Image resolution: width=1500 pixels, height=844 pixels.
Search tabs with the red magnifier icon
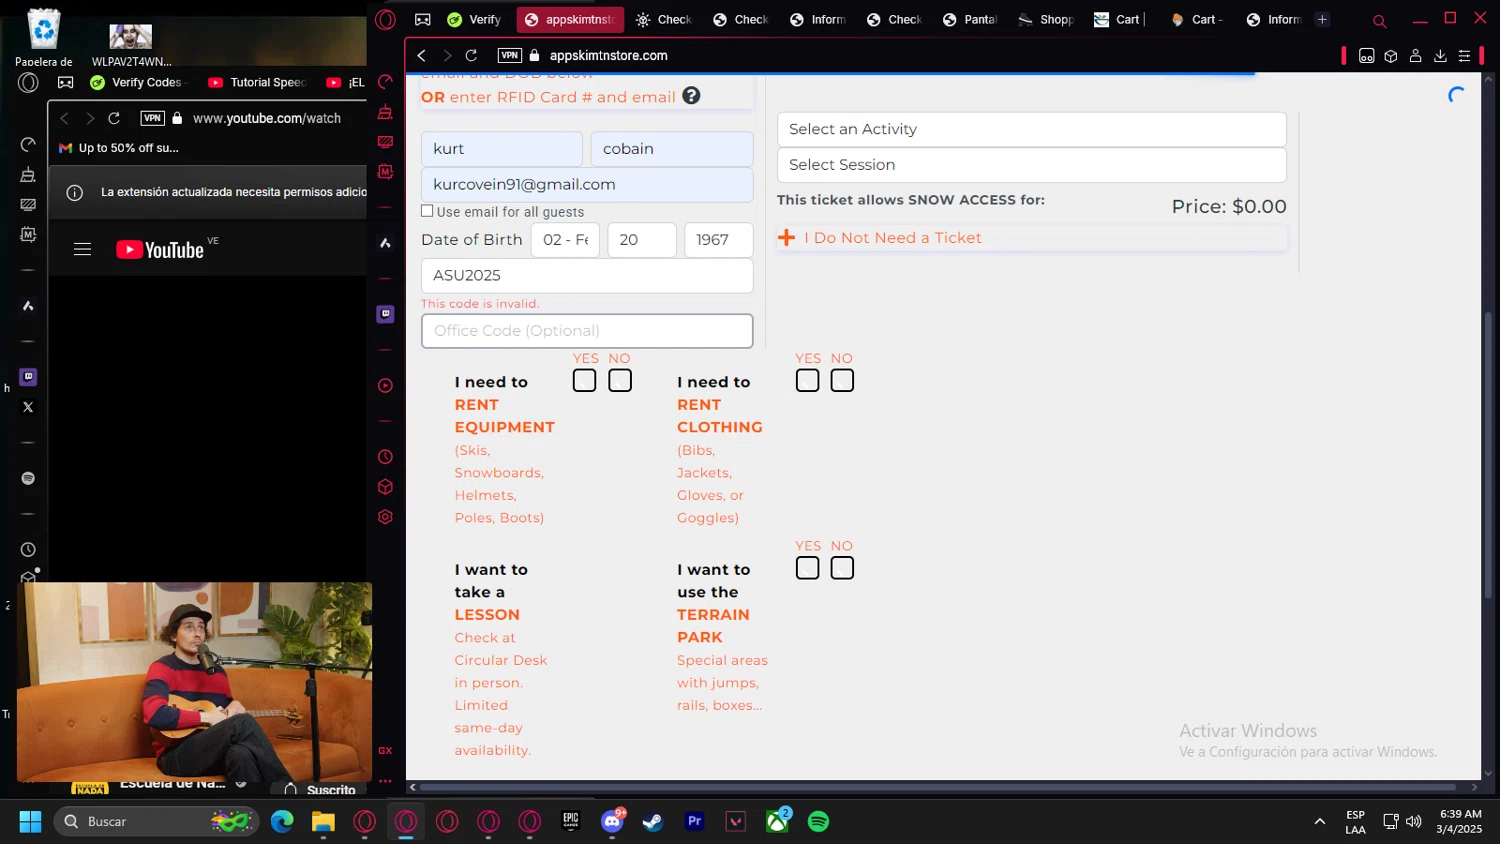[1380, 20]
